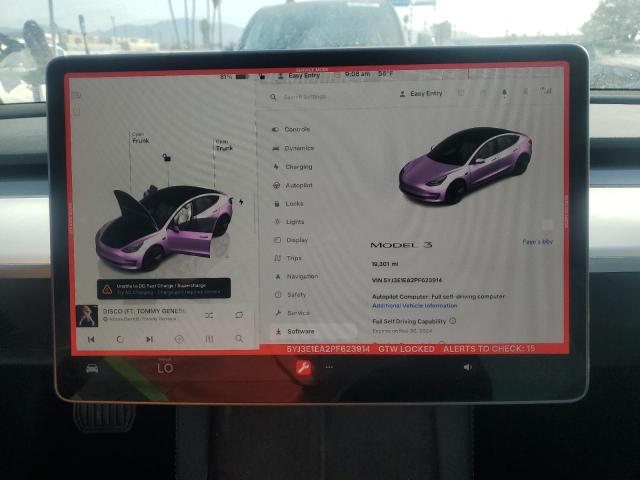Tap the Navigation arrow icon in menu
The image size is (640, 480).
pyautogui.click(x=278, y=277)
